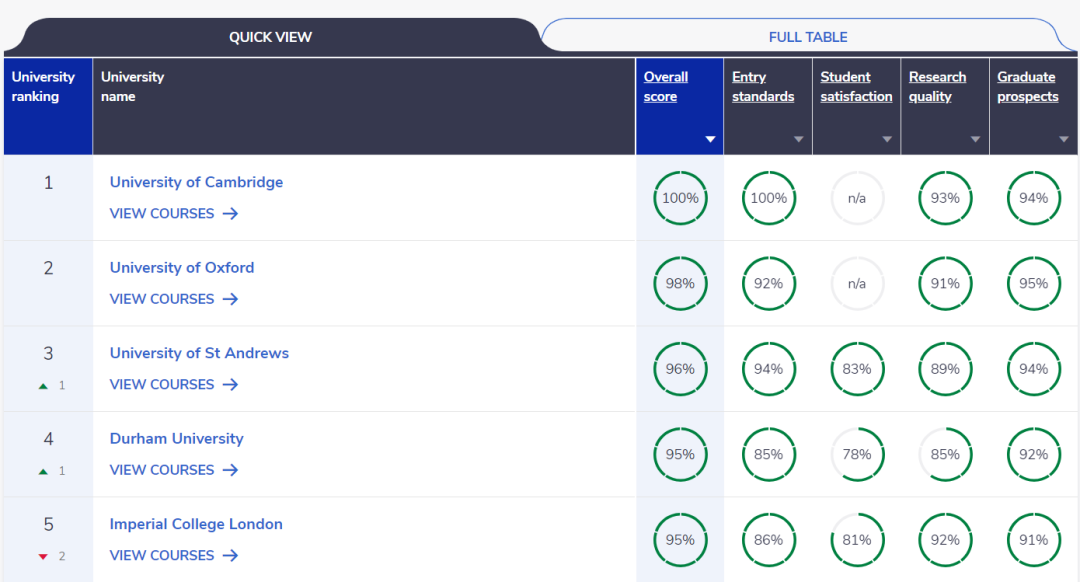Image resolution: width=1080 pixels, height=582 pixels.
Task: Sort by Research quality header link
Action: coord(937,87)
